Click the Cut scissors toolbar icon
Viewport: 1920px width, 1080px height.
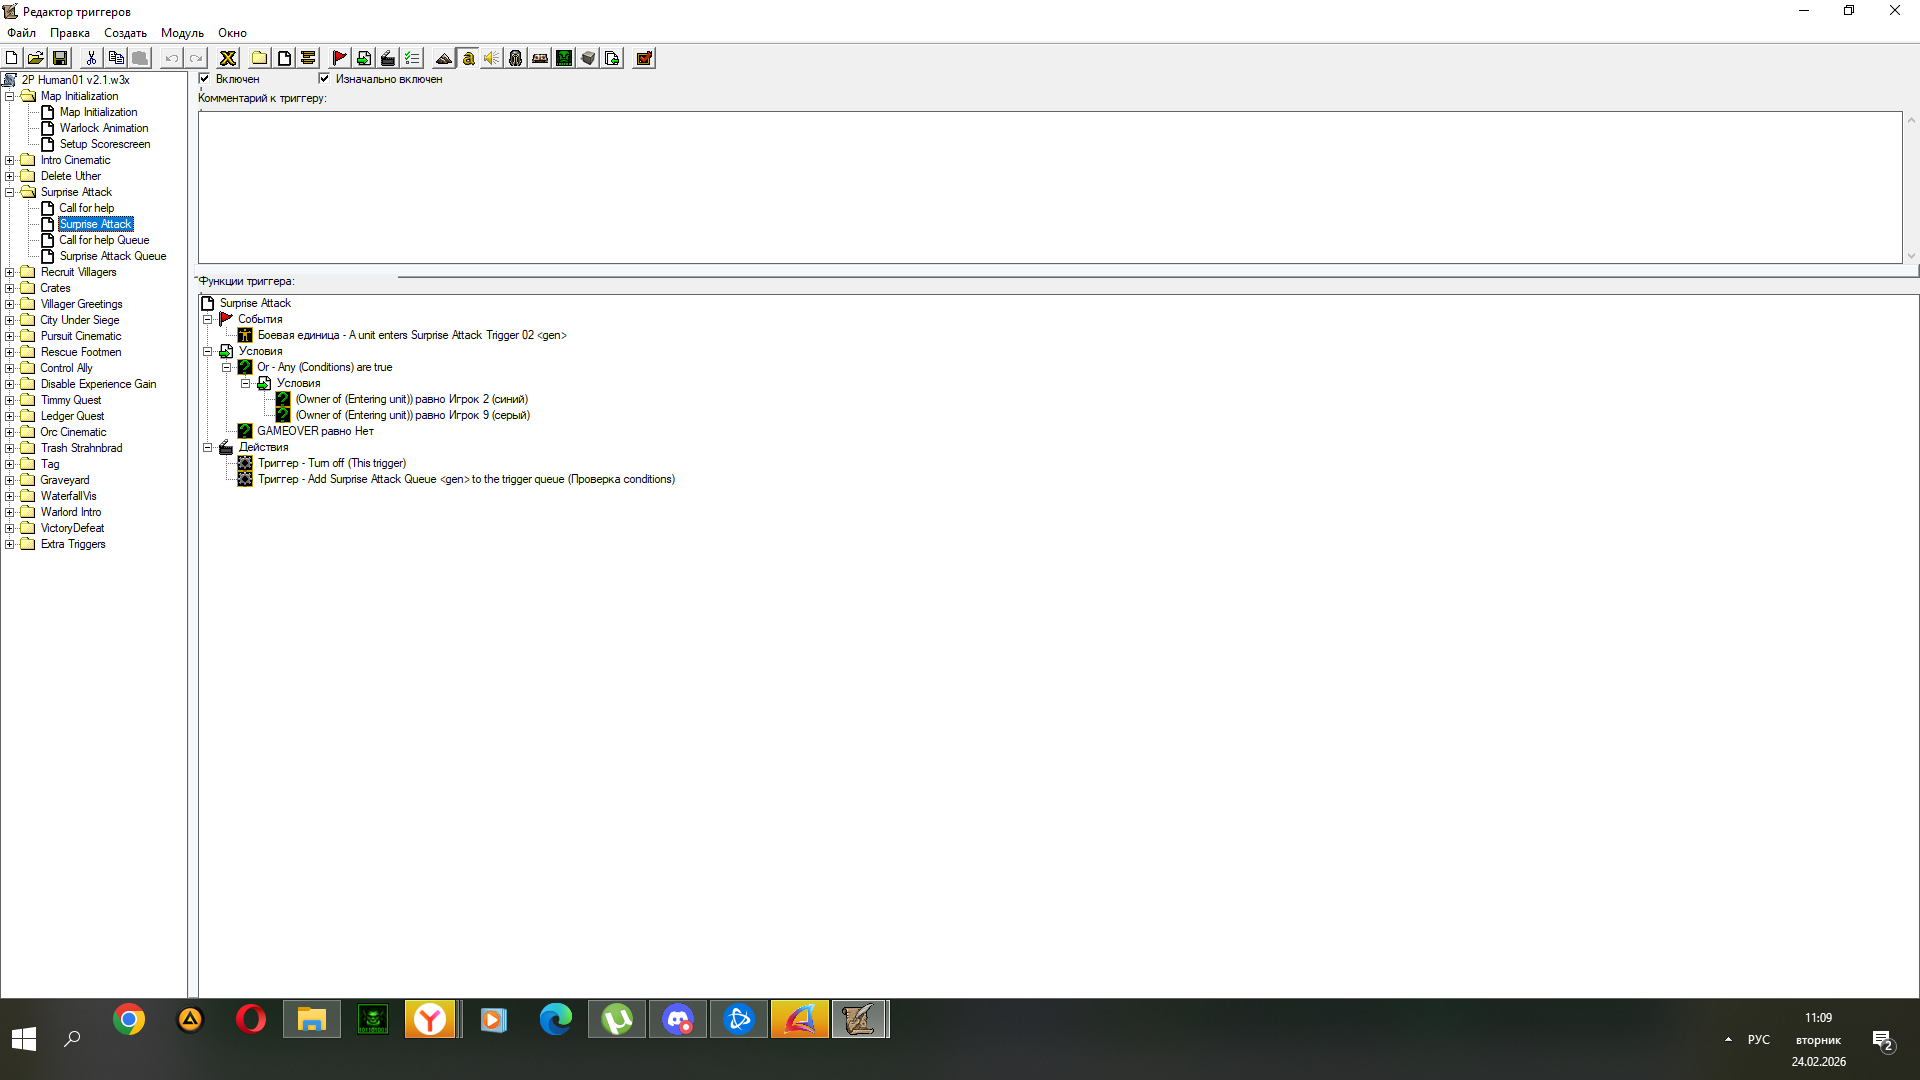[91, 58]
